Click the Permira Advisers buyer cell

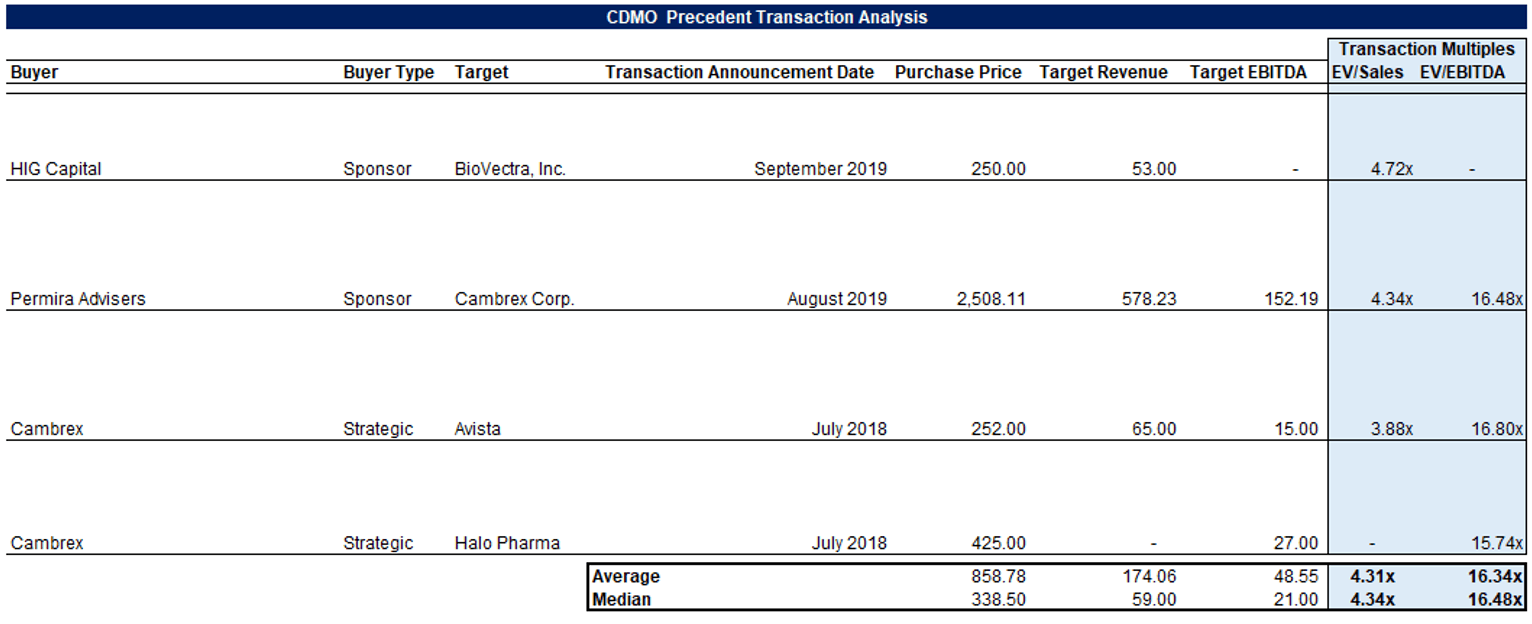78,299
